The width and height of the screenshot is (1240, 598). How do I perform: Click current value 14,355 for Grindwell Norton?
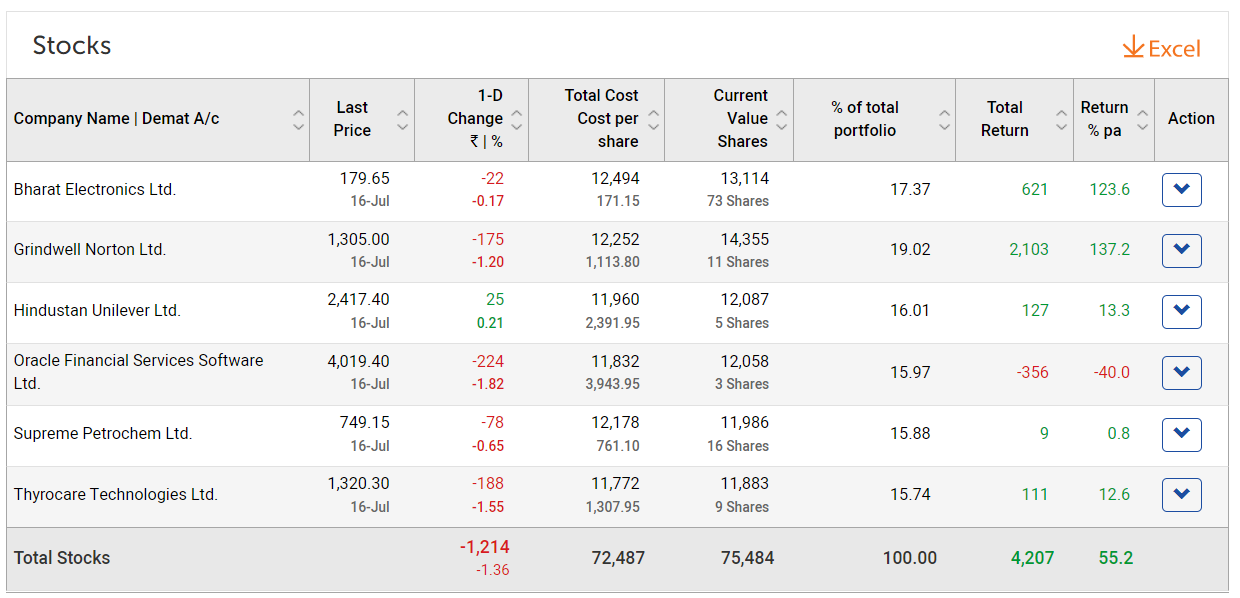(745, 240)
